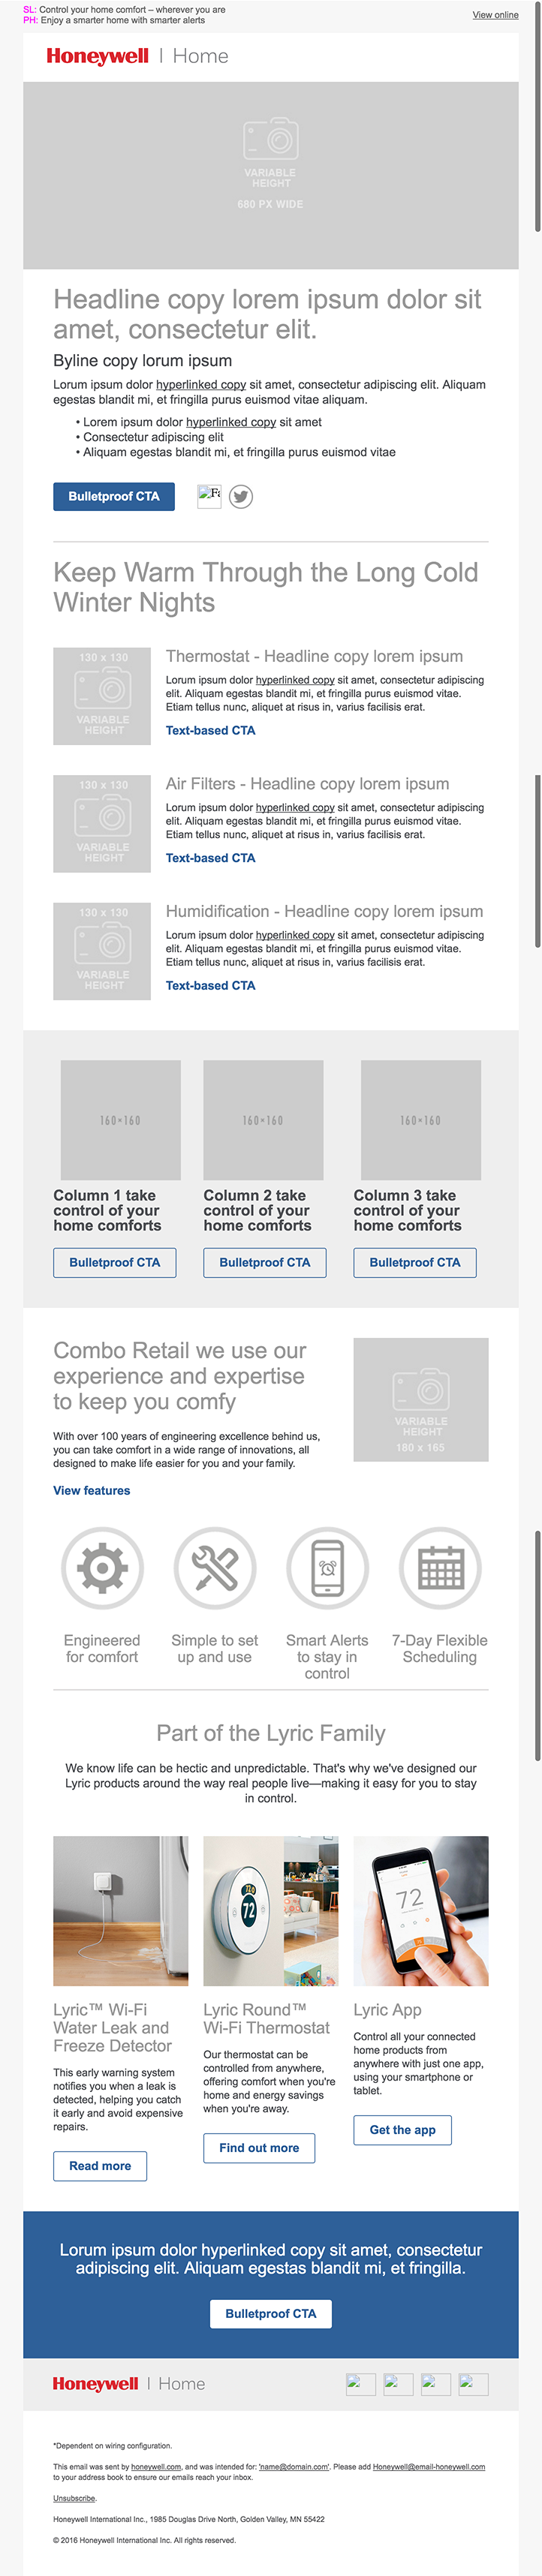The height and width of the screenshot is (2576, 542).
Task: Click the Honeywell Home logo in header
Action: 137,56
